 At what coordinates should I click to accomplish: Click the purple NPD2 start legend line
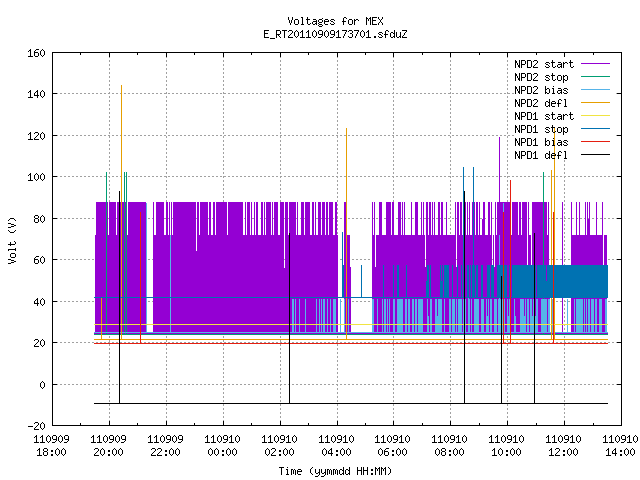click(595, 64)
